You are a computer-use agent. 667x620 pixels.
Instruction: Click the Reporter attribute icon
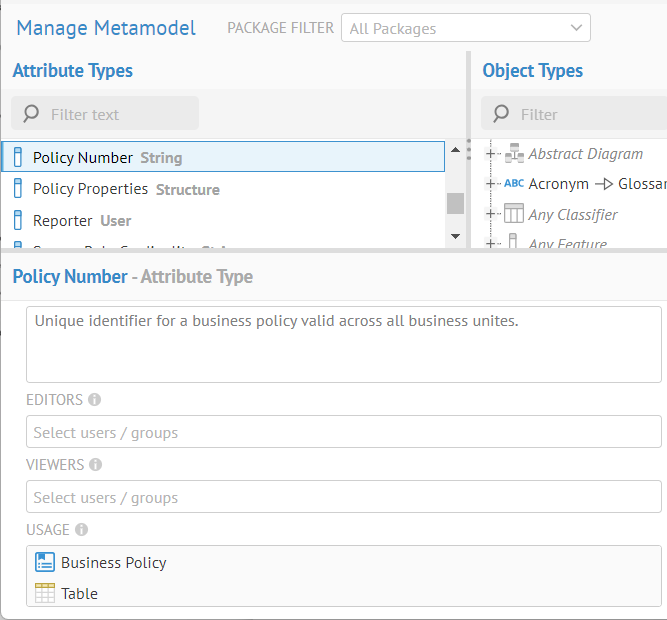pyautogui.click(x=17, y=220)
